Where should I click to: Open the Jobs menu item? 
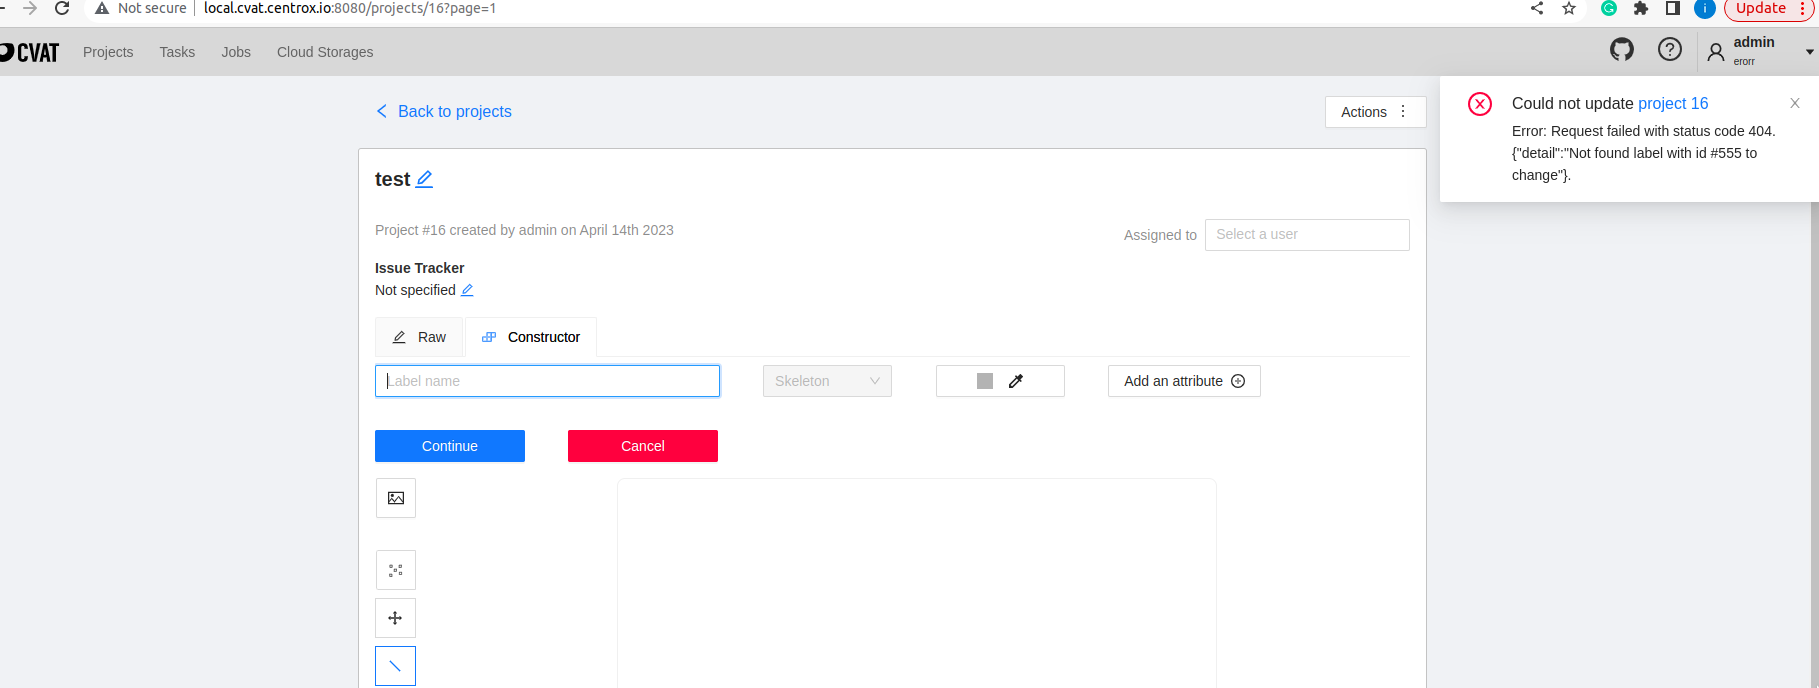coord(236,52)
